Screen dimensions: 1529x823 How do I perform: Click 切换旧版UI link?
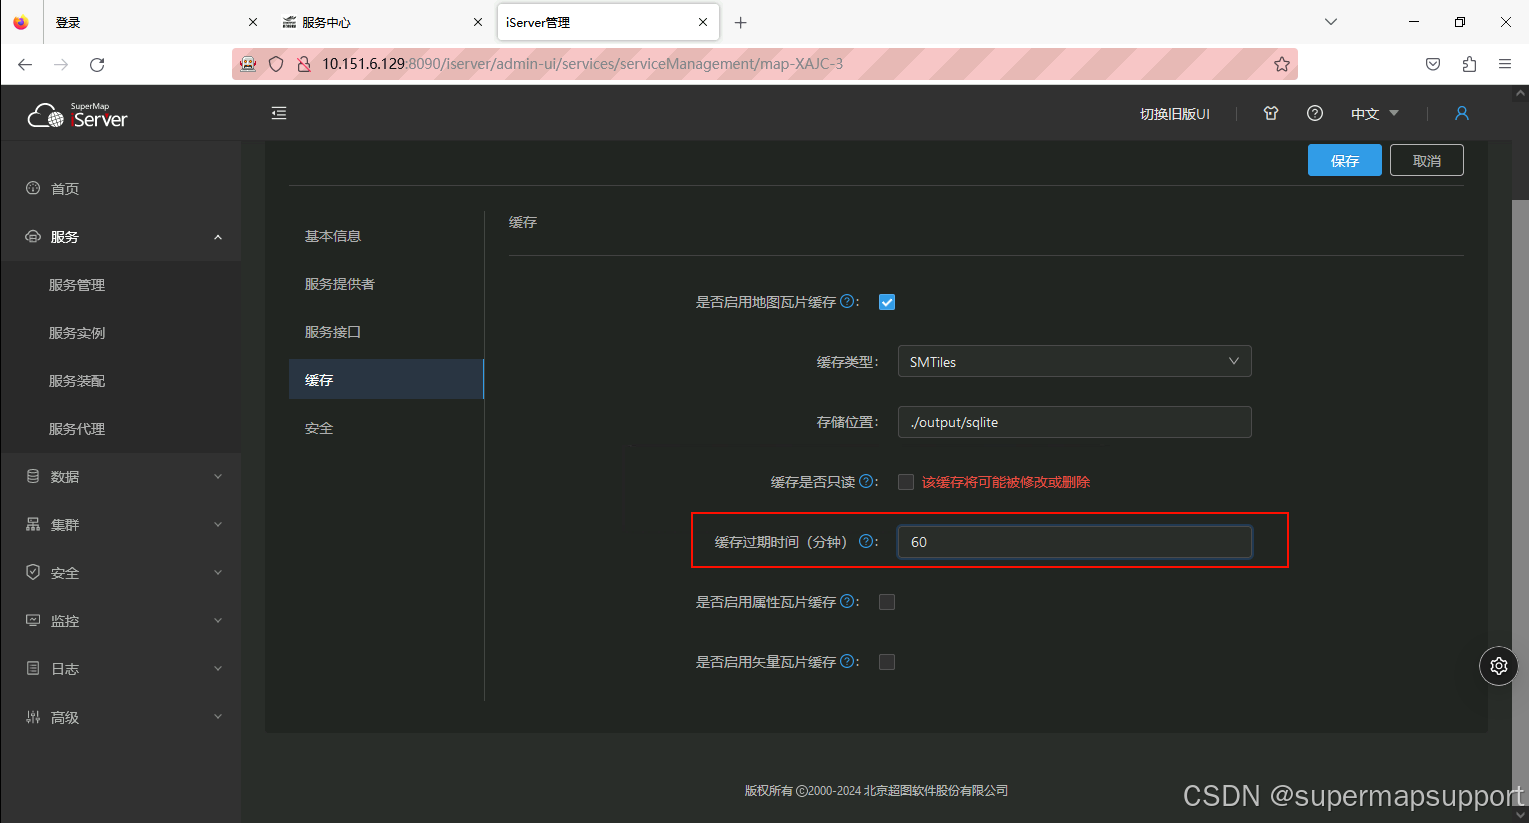[x=1175, y=114]
